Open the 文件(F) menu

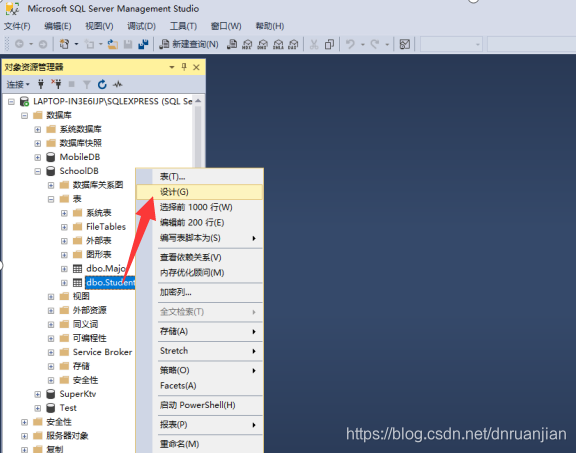[17, 26]
